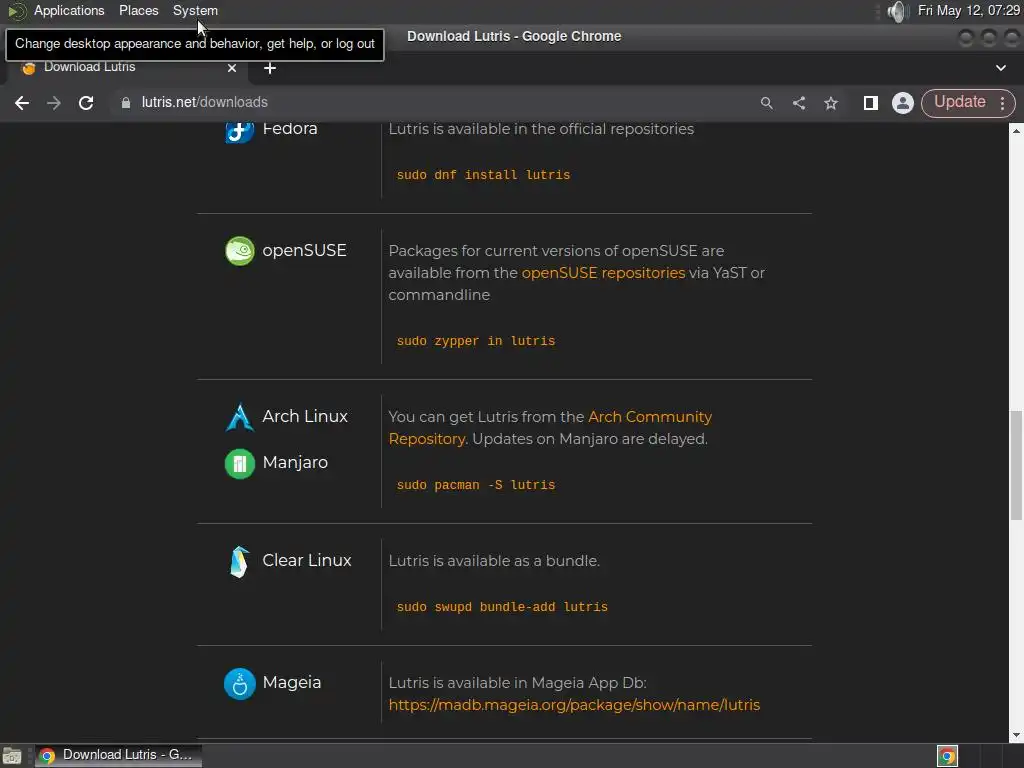Click the Mageia logo icon
The height and width of the screenshot is (768, 1024).
240,684
